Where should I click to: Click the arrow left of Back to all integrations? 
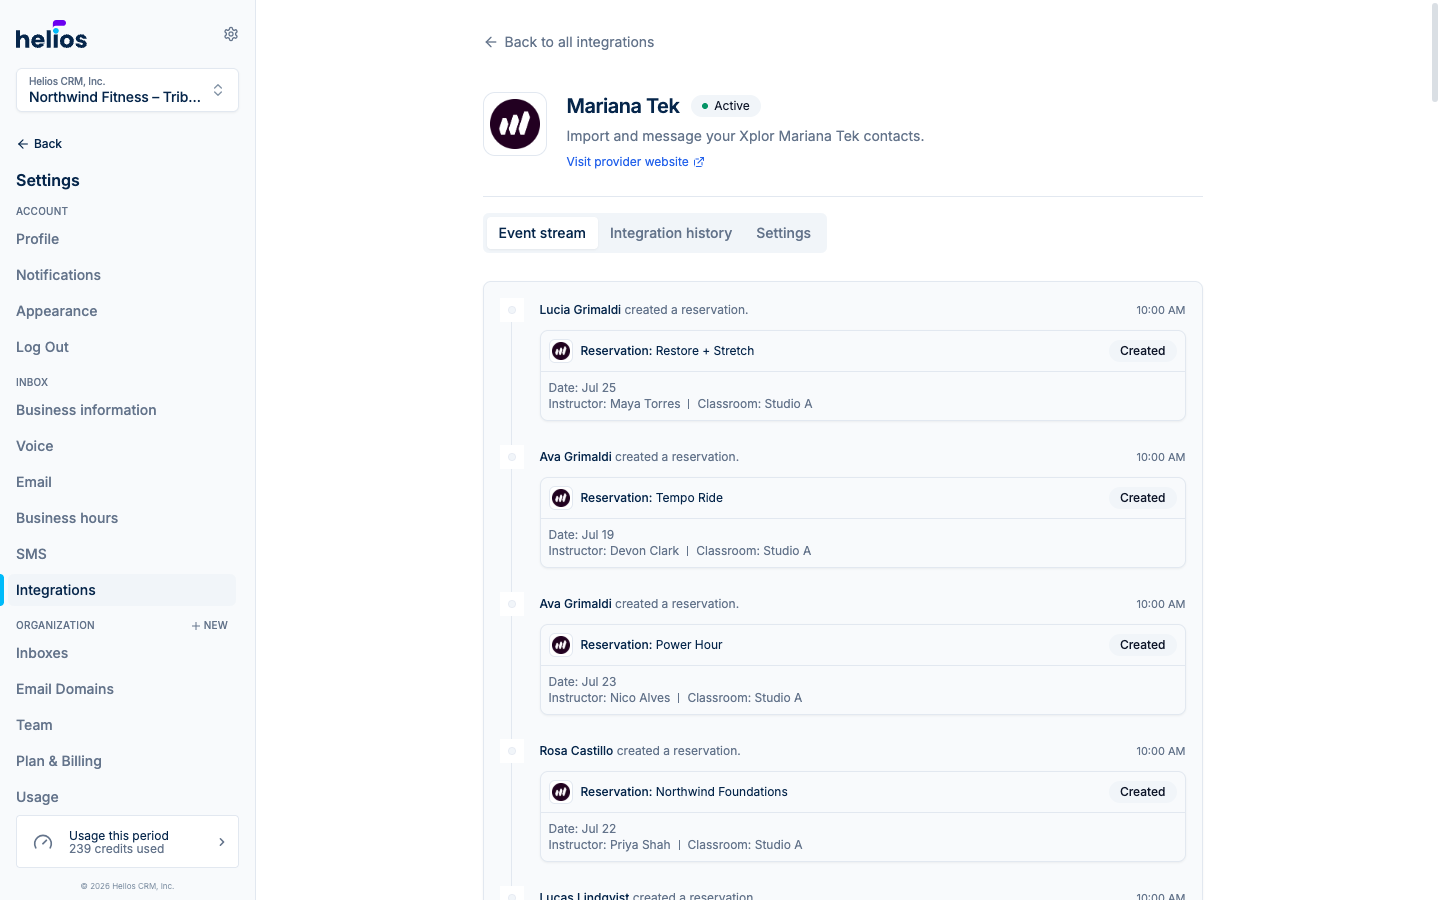pos(490,42)
